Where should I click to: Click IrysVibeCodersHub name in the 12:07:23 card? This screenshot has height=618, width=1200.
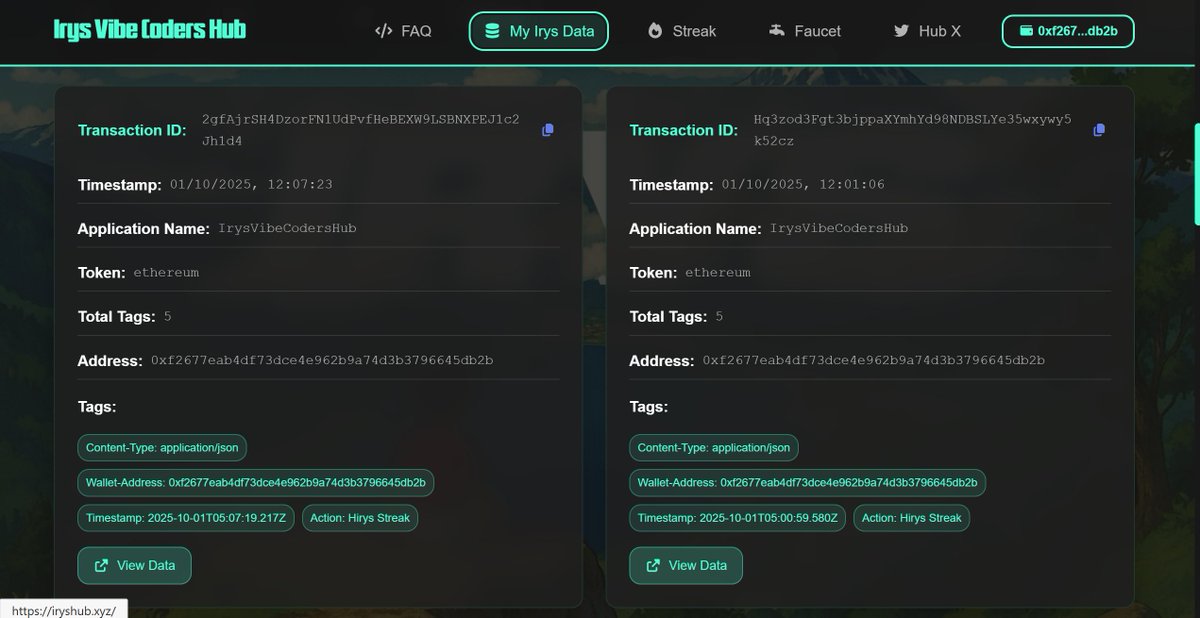click(x=288, y=228)
